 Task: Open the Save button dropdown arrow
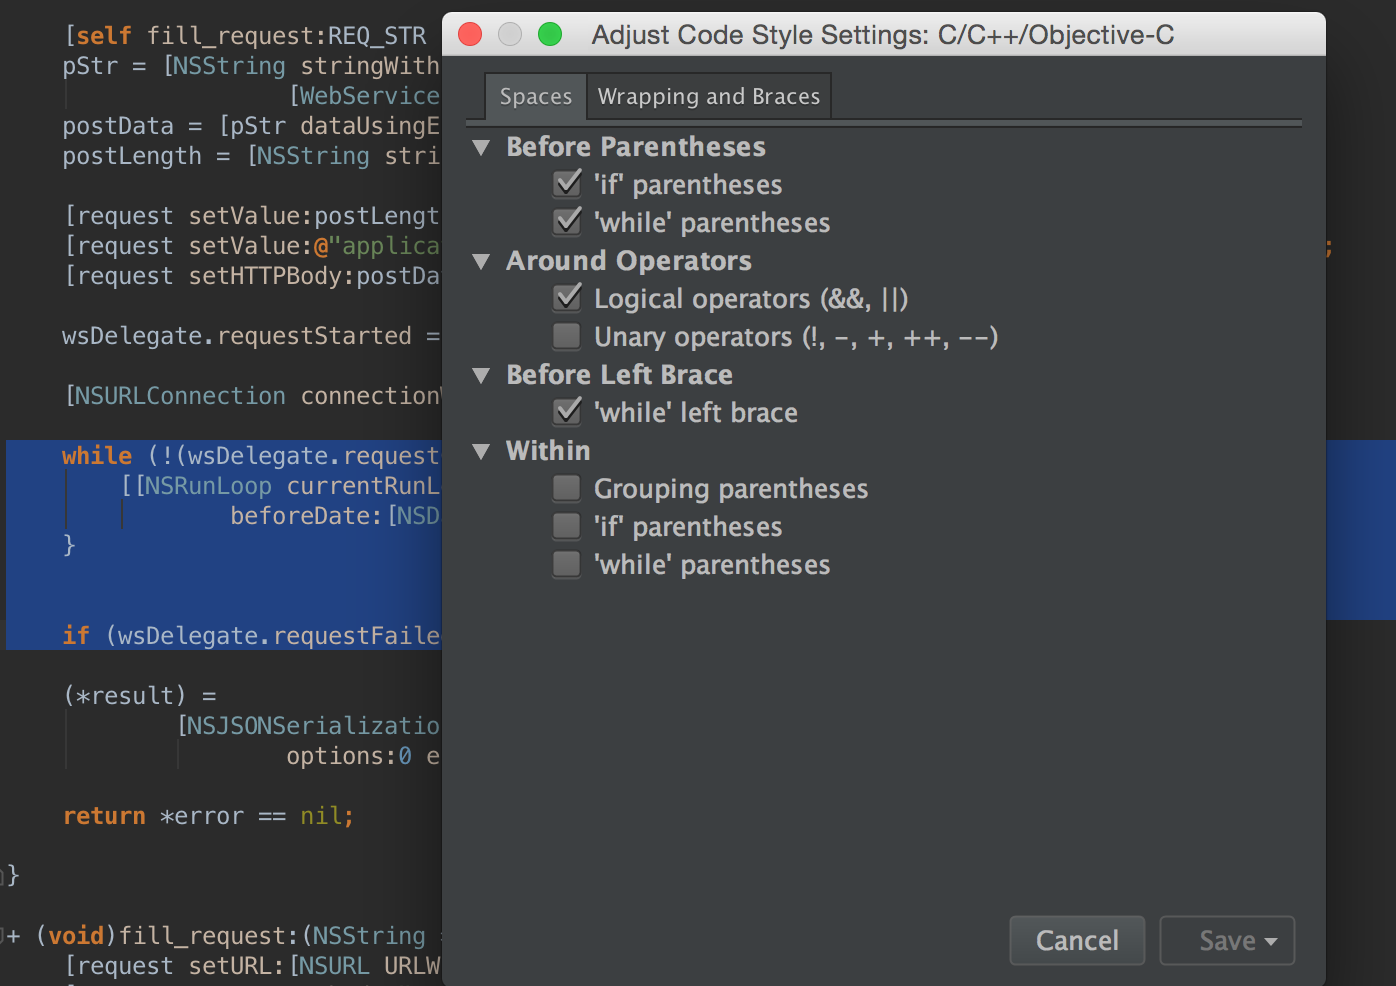[1272, 940]
